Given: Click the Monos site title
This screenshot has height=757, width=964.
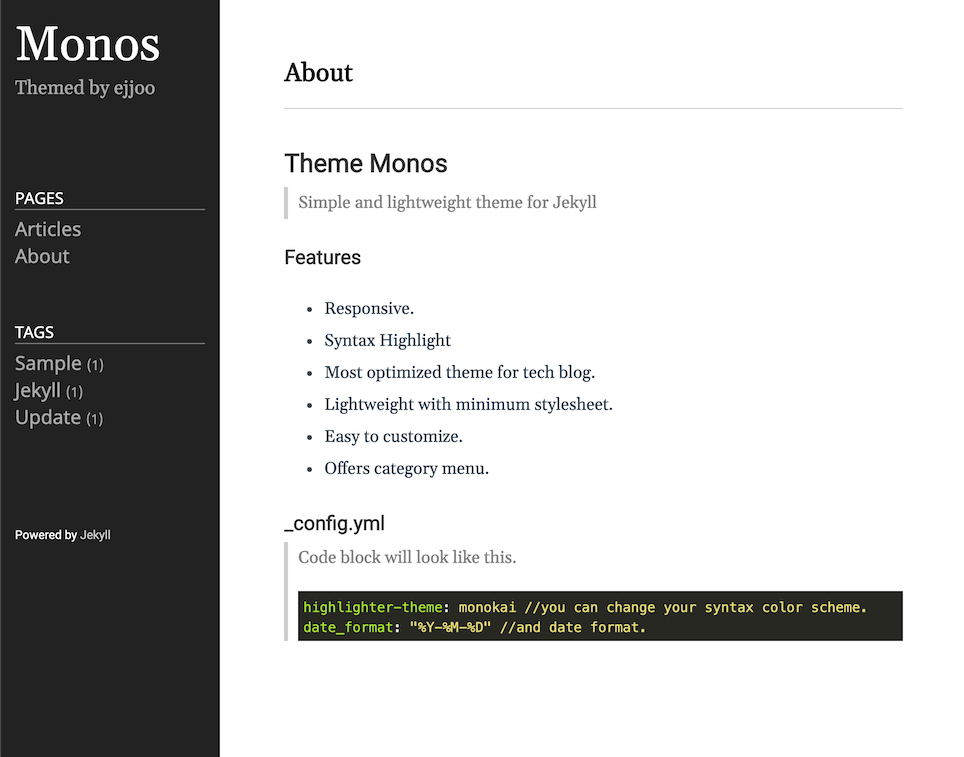Looking at the screenshot, I should pos(87,44).
